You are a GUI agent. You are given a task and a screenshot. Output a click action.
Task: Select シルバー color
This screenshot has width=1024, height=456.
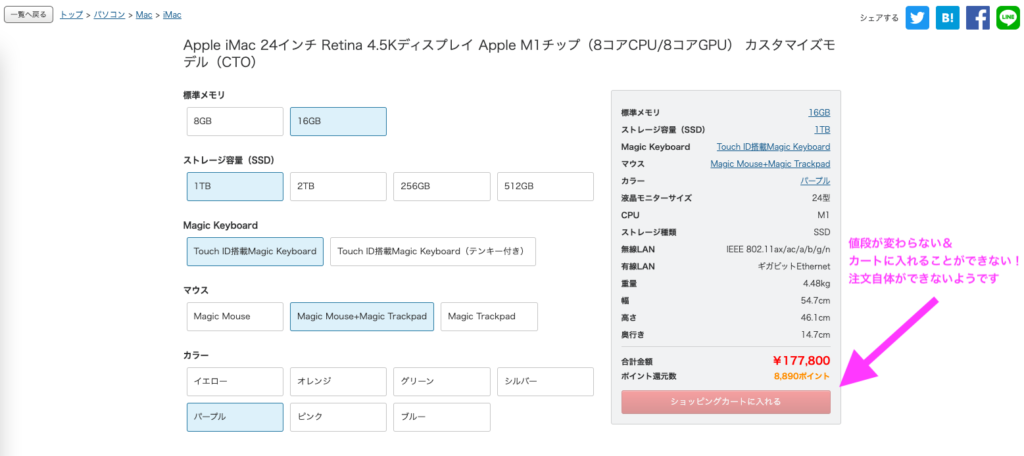545,382
